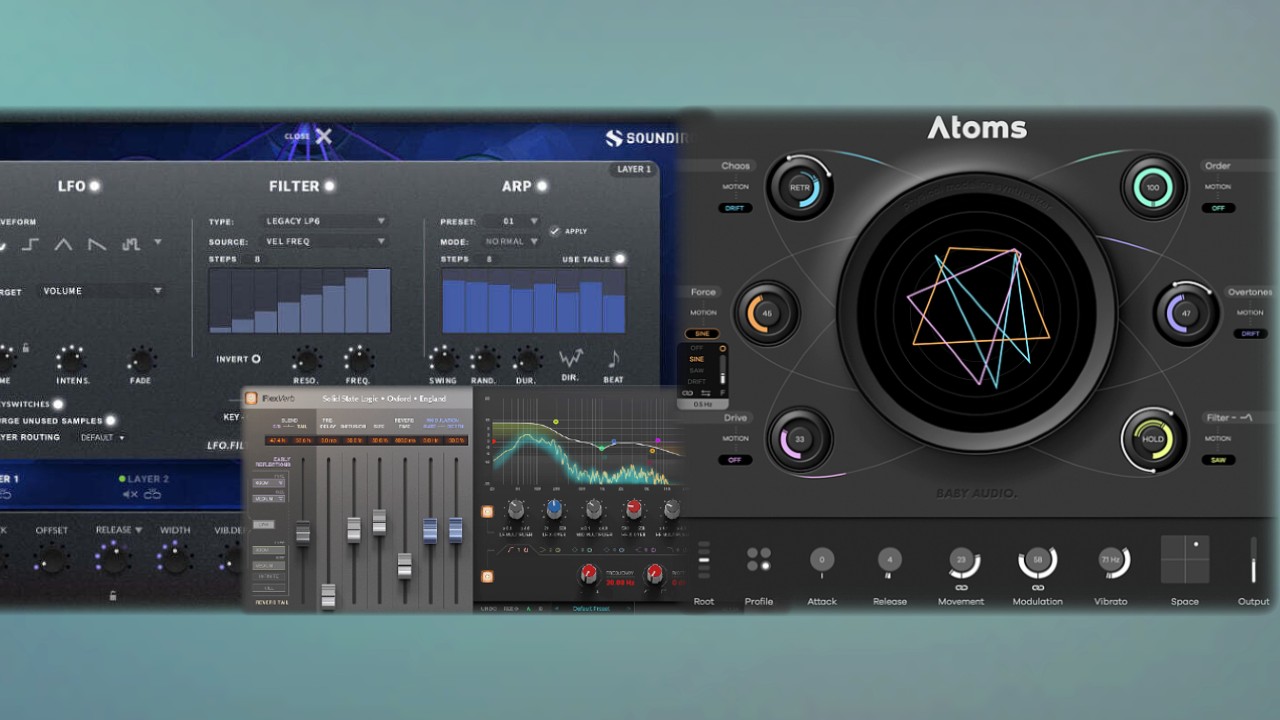Click the Drive knob showing 33

(799, 439)
